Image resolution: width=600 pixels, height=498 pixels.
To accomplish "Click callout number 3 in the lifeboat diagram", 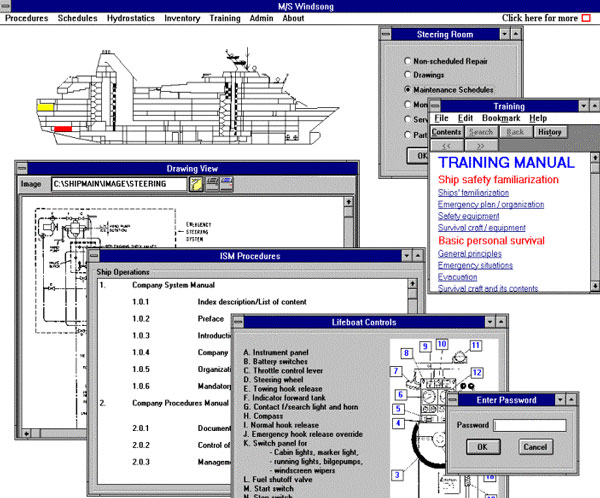I will [x=397, y=475].
